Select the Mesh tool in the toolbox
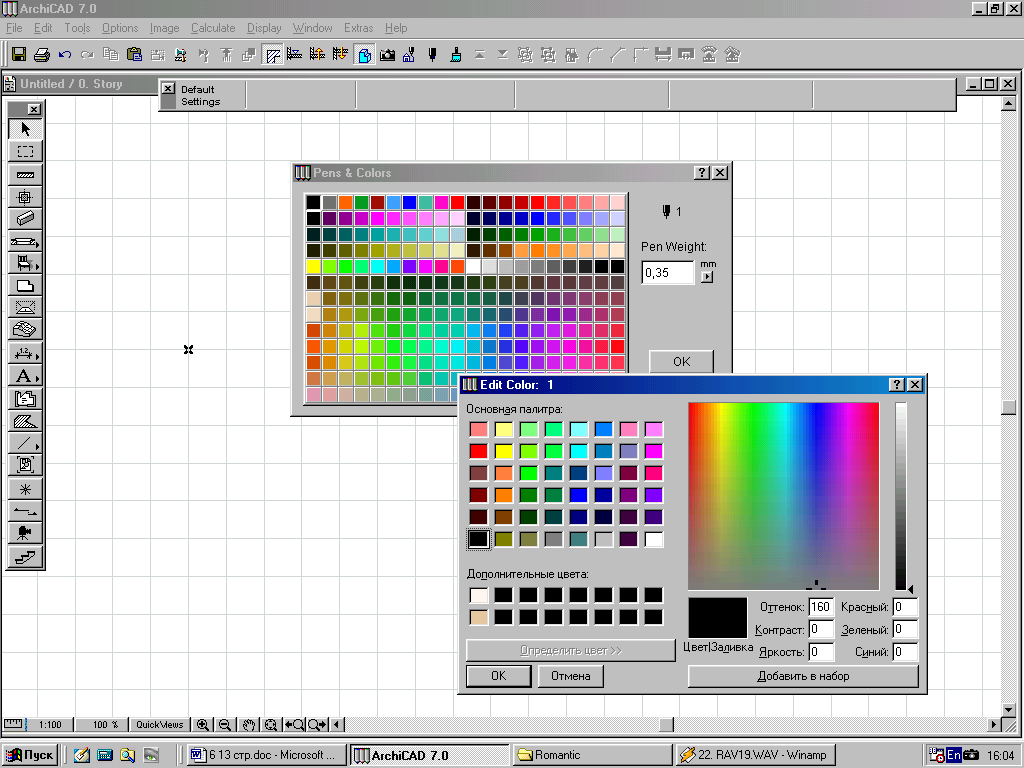The height and width of the screenshot is (768, 1024). 25,330
